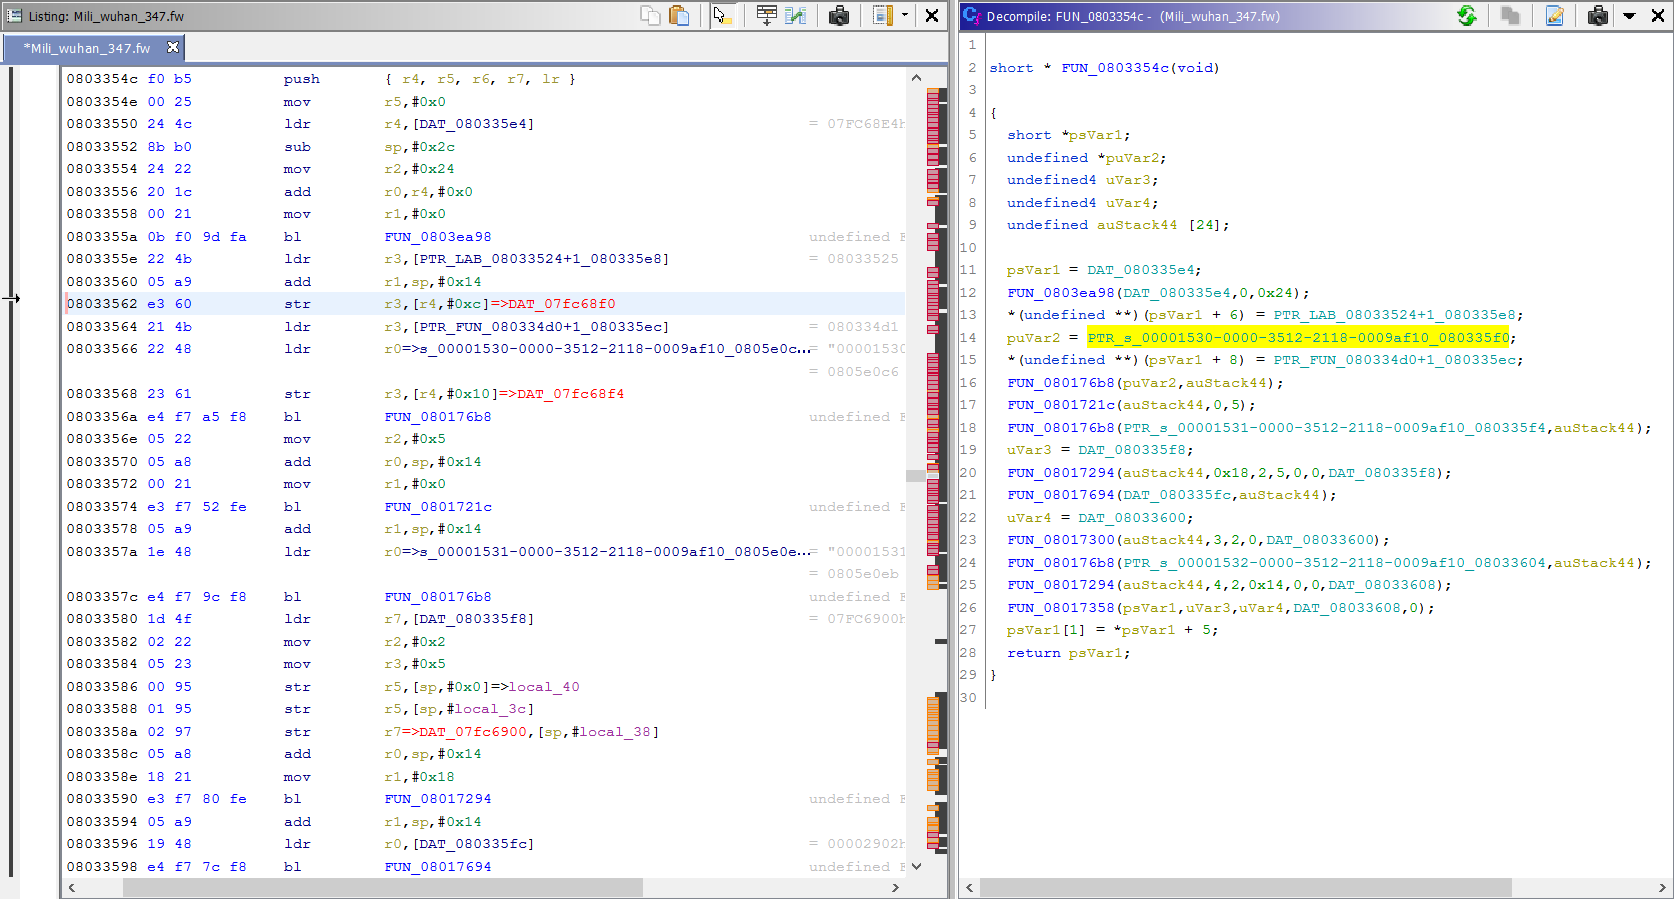Screen dimensions: 1674x899
Task: Click the Listing title bar icon
Action: (14, 16)
